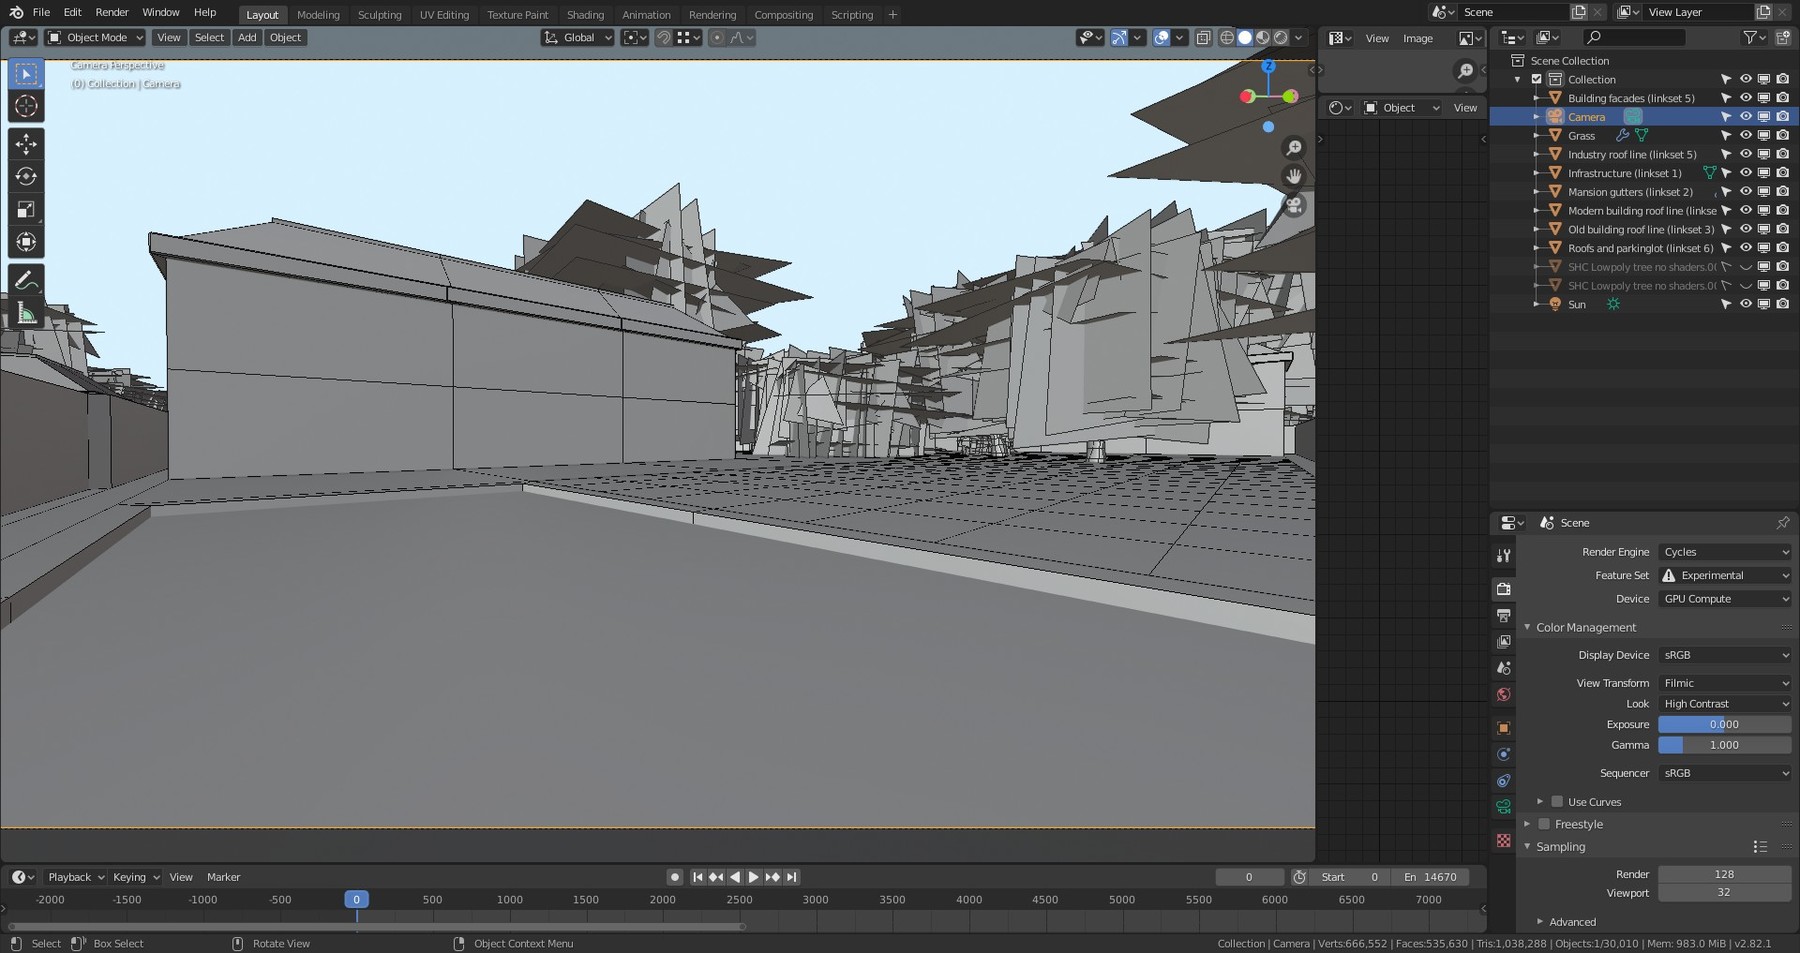The height and width of the screenshot is (953, 1800).
Task: Toggle X-ray mode in the viewport header
Action: tap(1203, 38)
